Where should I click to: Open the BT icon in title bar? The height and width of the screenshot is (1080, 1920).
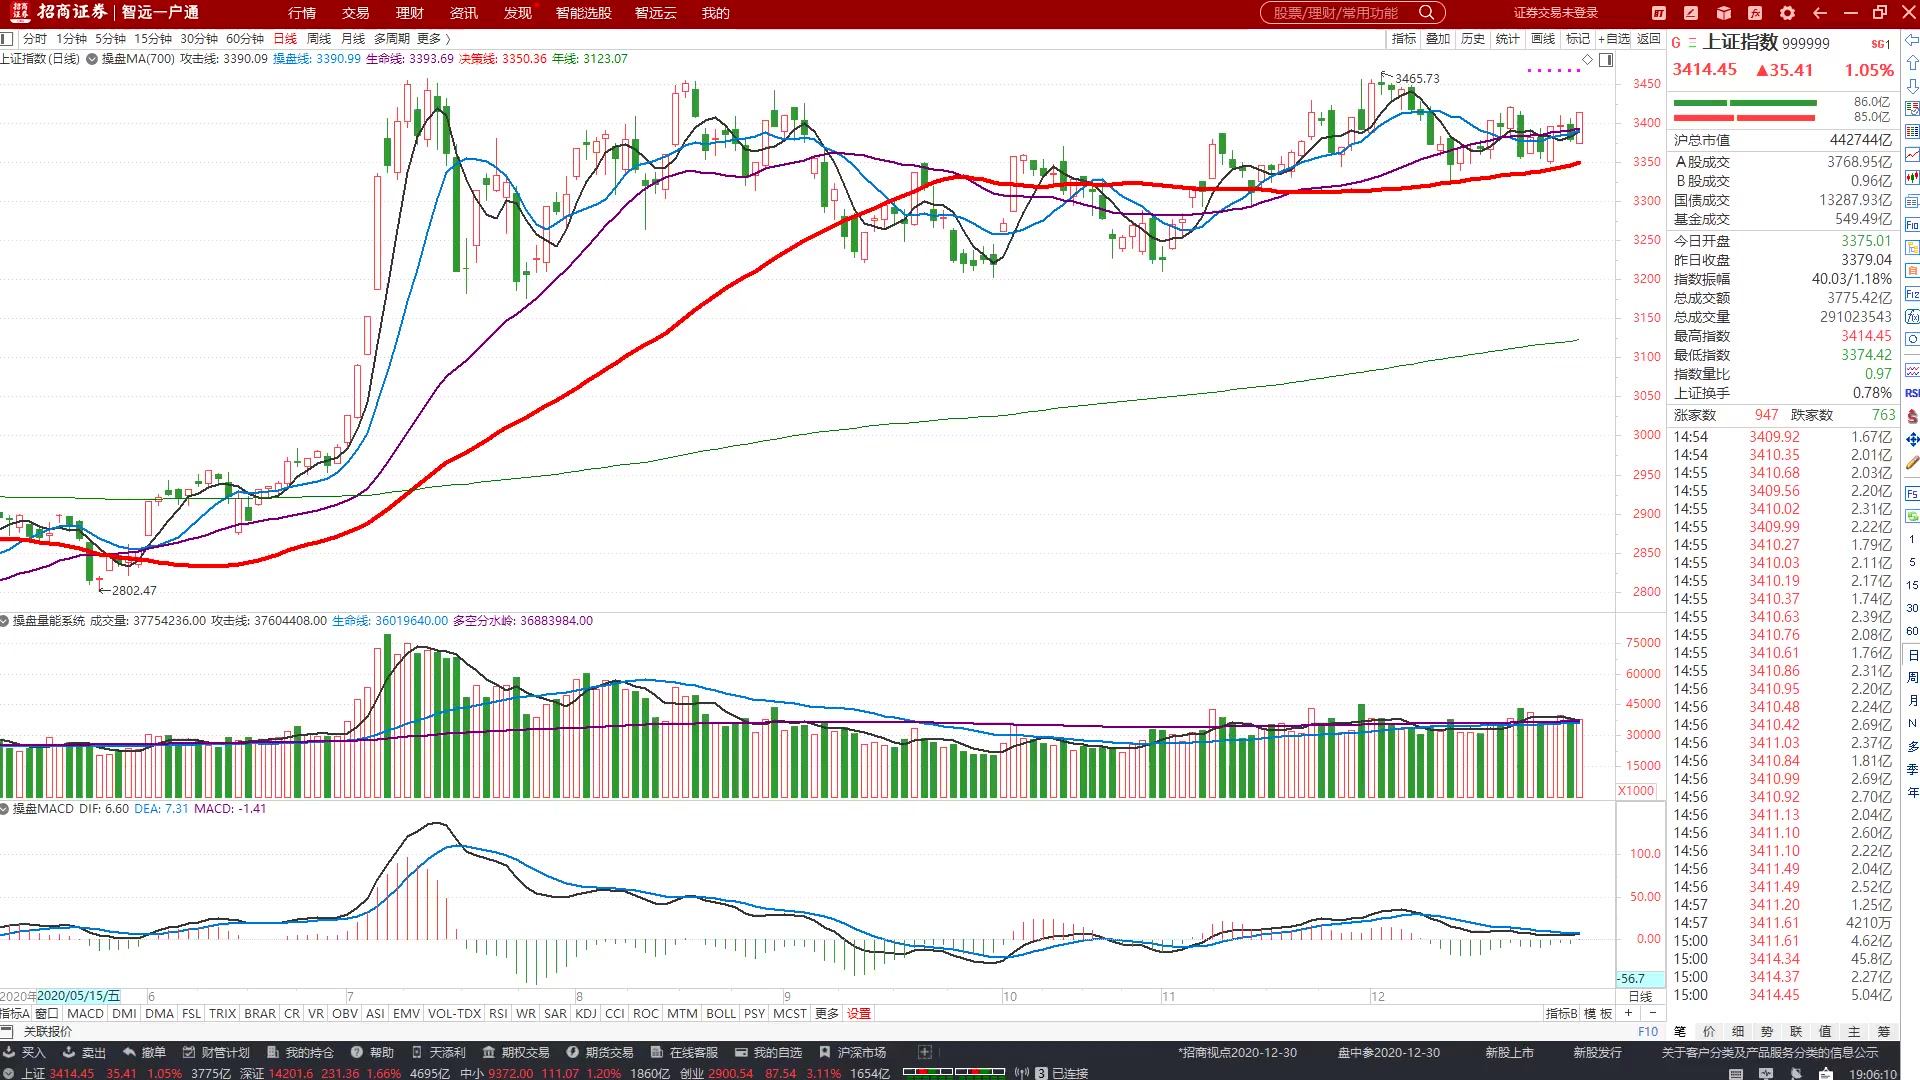coord(1659,13)
